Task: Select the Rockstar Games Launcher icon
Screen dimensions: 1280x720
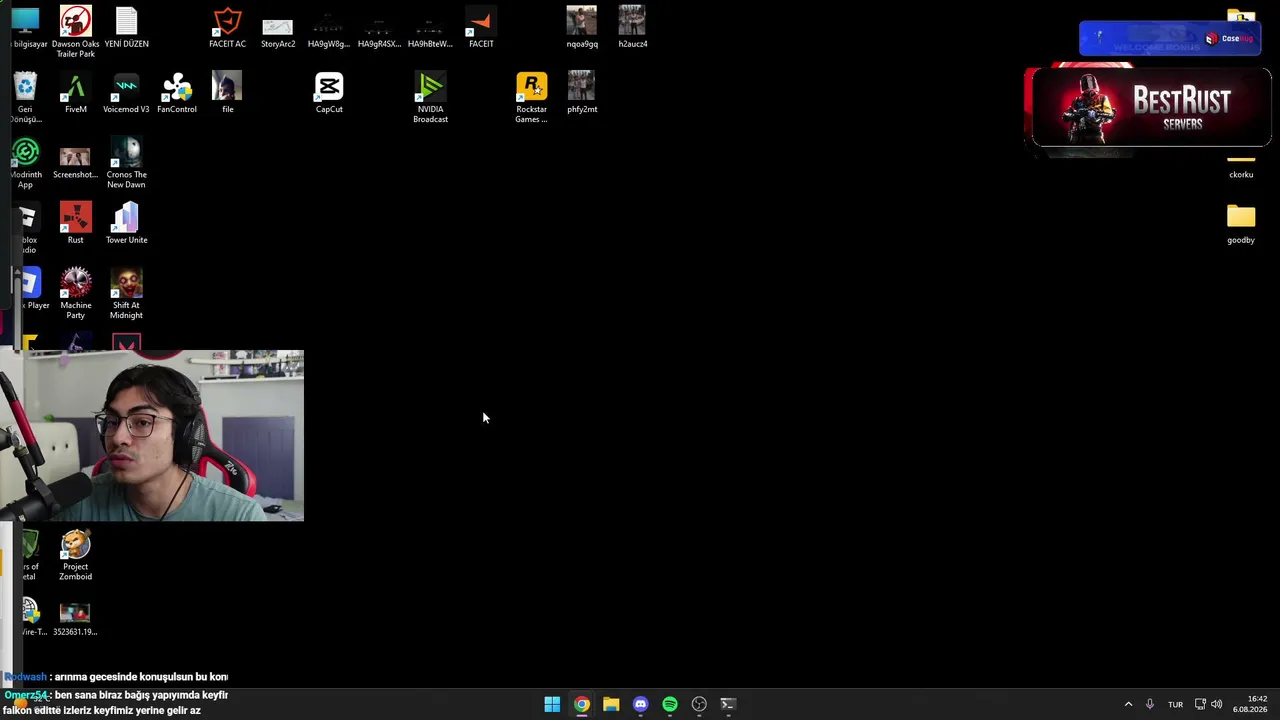Action: coord(531,97)
